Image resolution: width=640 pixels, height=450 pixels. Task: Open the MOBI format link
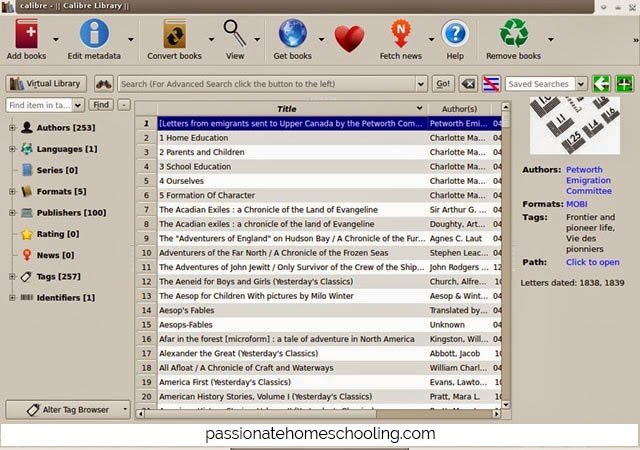pyautogui.click(x=577, y=204)
